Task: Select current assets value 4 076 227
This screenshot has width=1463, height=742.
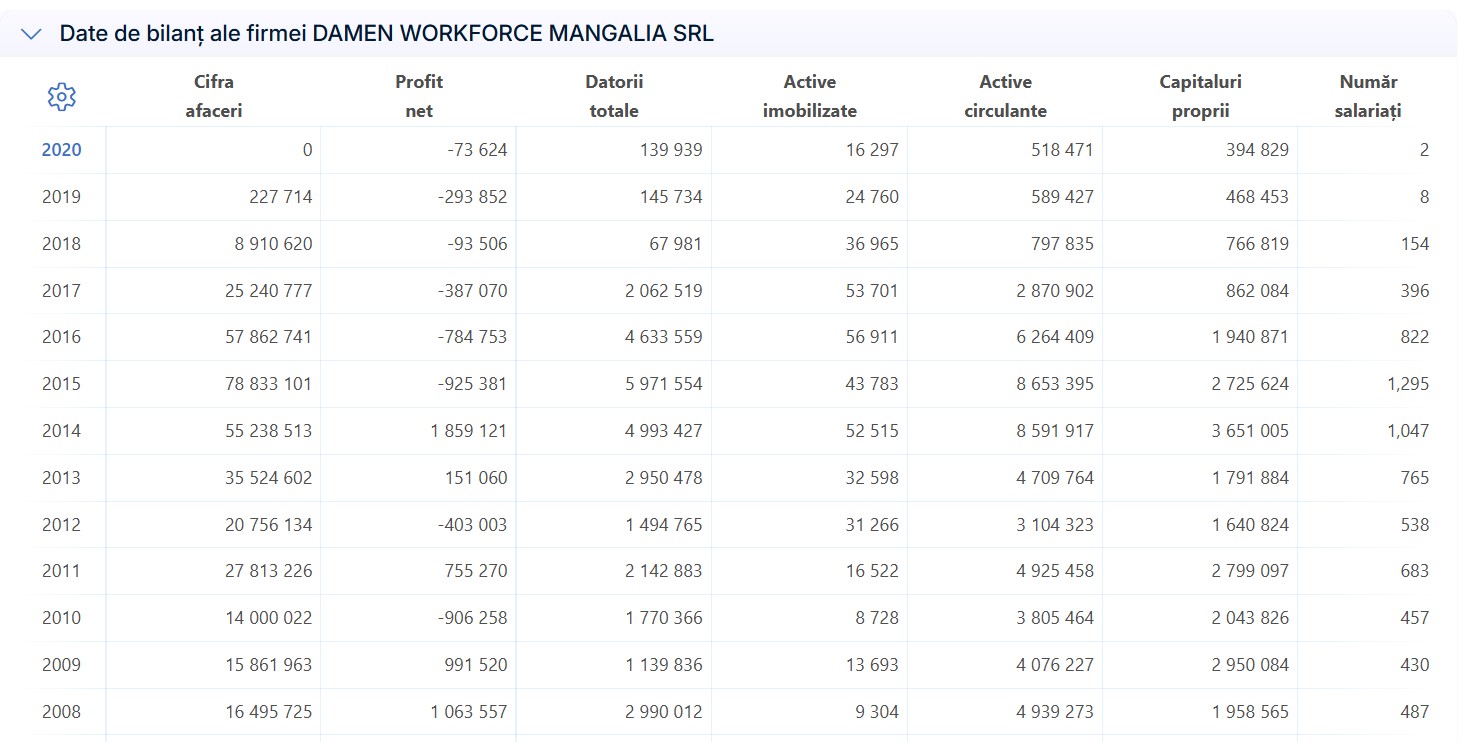Action: click(x=1055, y=665)
